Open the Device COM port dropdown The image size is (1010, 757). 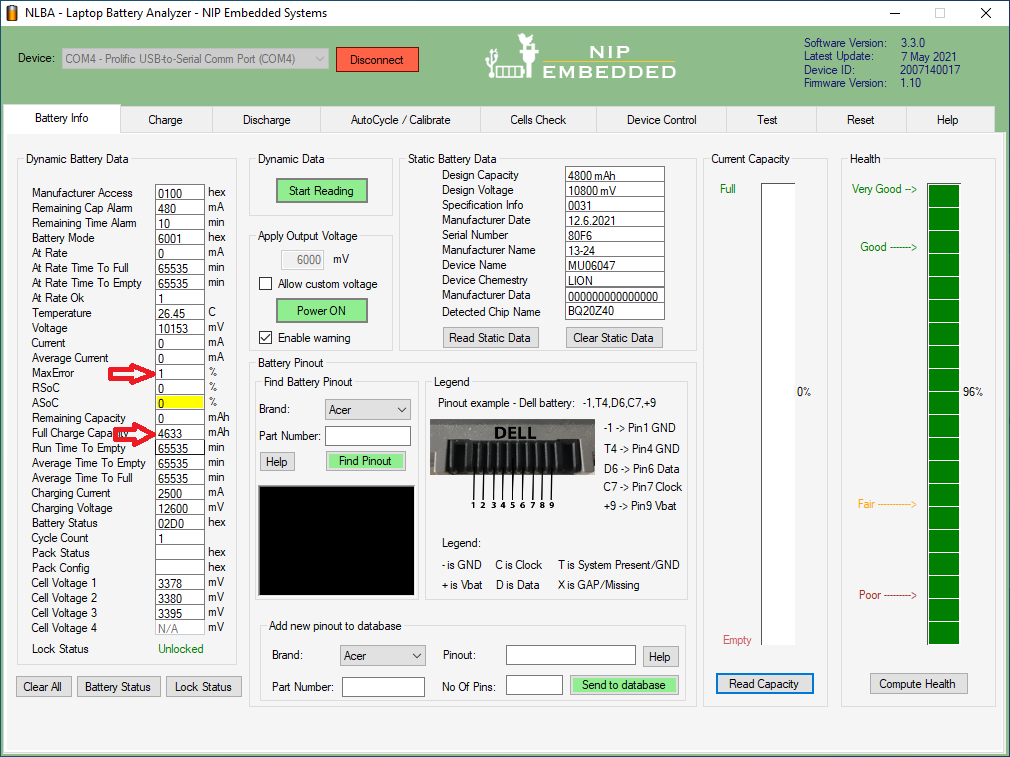[x=195, y=59]
